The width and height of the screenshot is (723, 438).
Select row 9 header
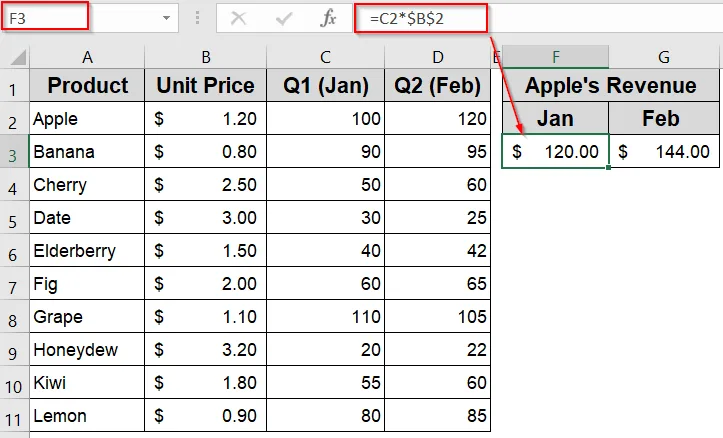click(15, 349)
